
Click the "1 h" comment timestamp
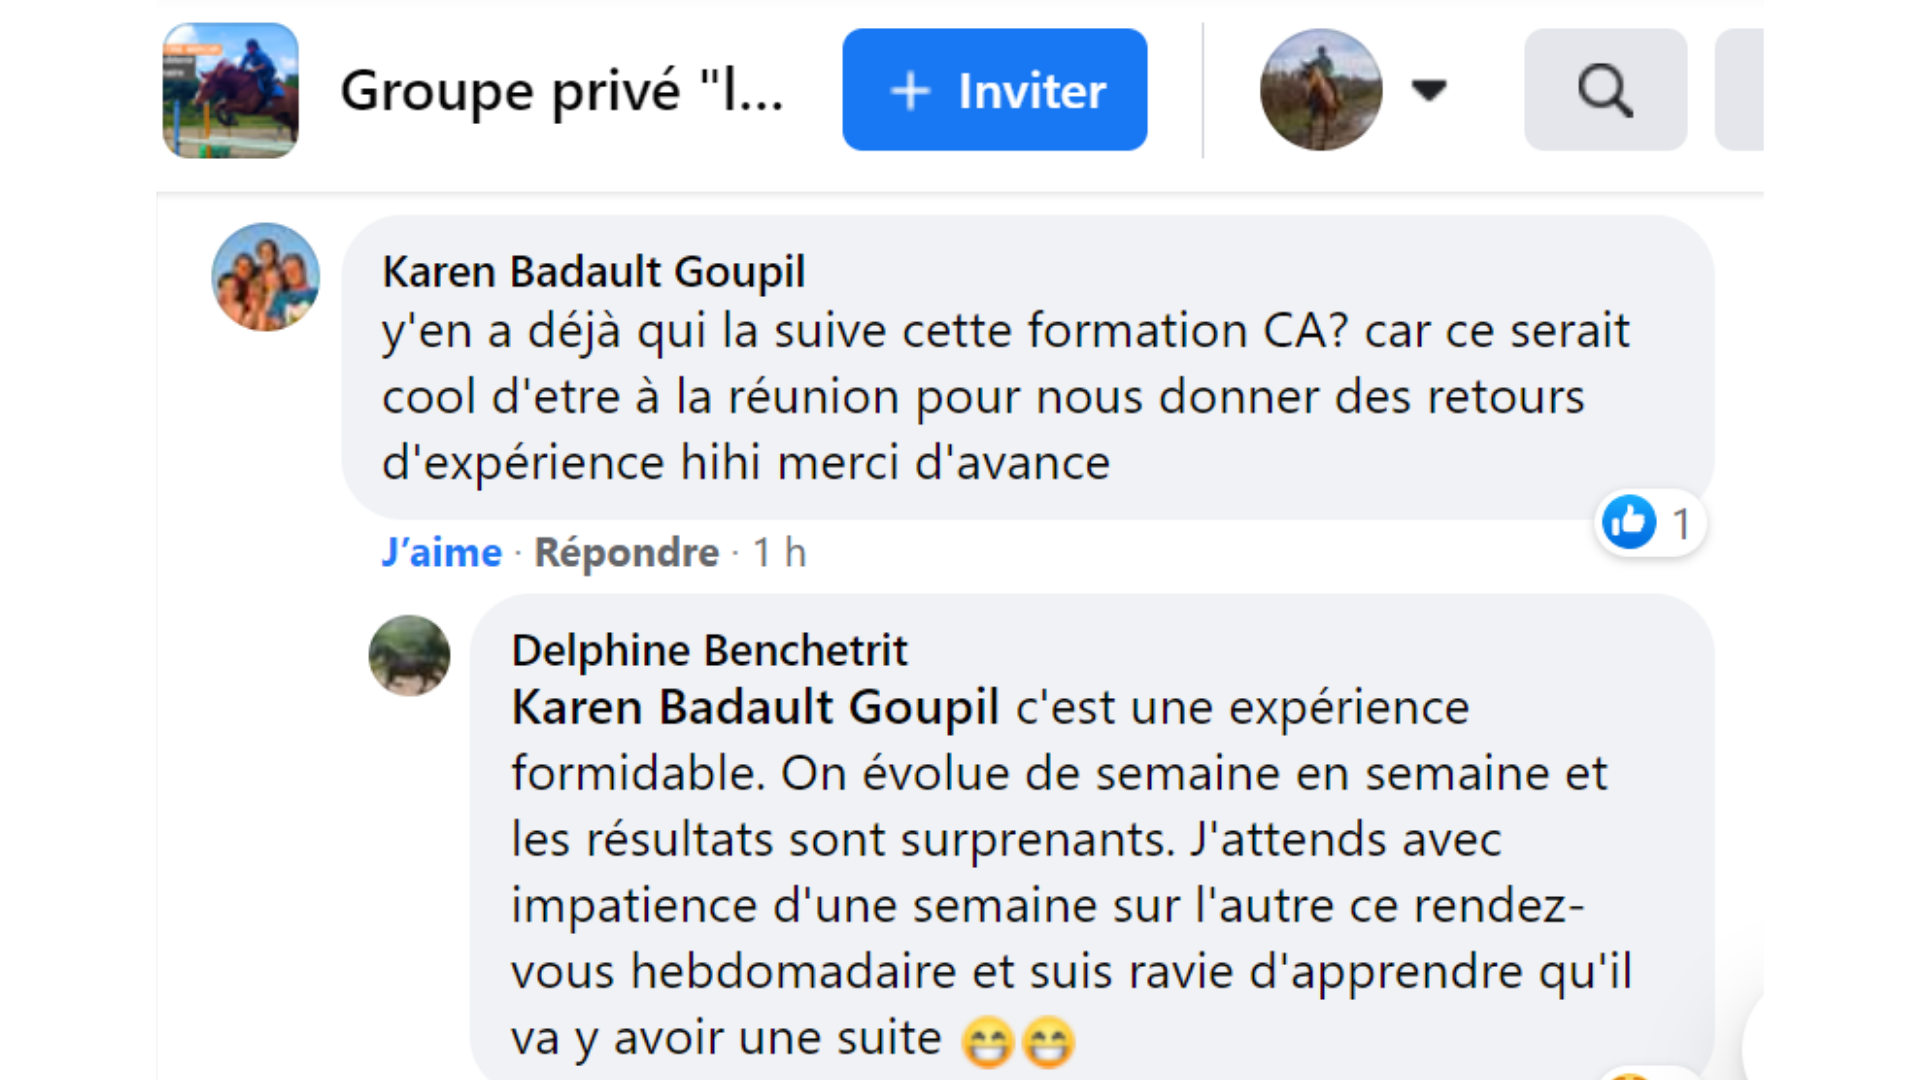[x=779, y=552]
